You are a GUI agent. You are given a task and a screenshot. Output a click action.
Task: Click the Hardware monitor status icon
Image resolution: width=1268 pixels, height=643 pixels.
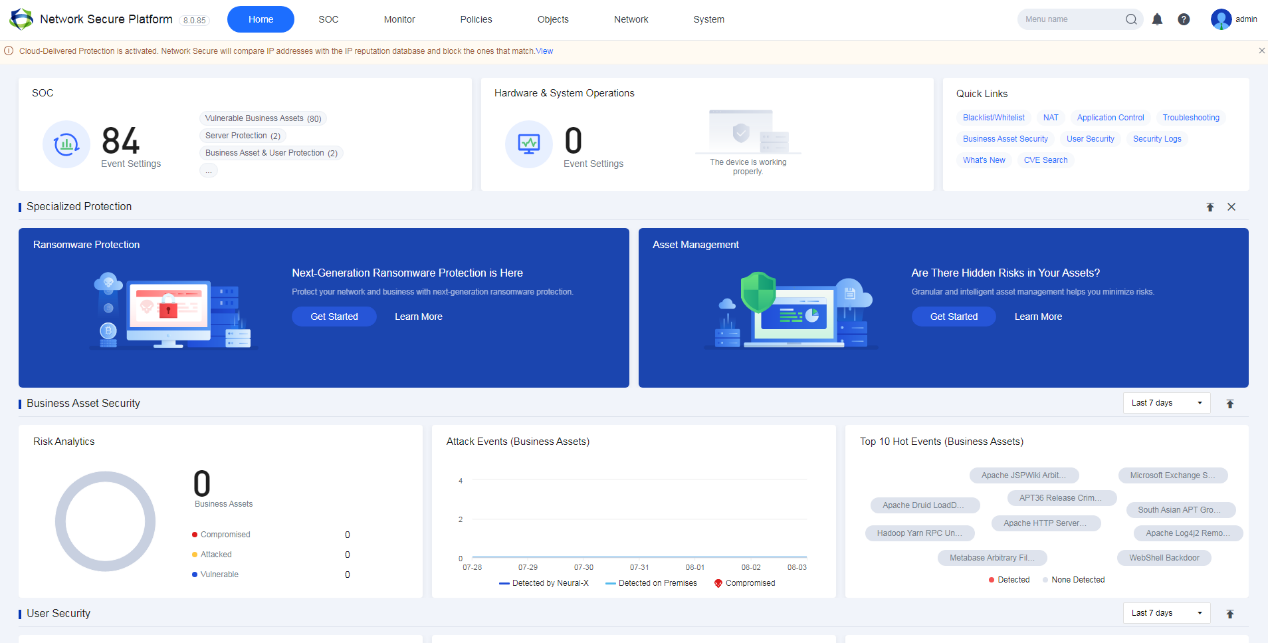tap(529, 144)
